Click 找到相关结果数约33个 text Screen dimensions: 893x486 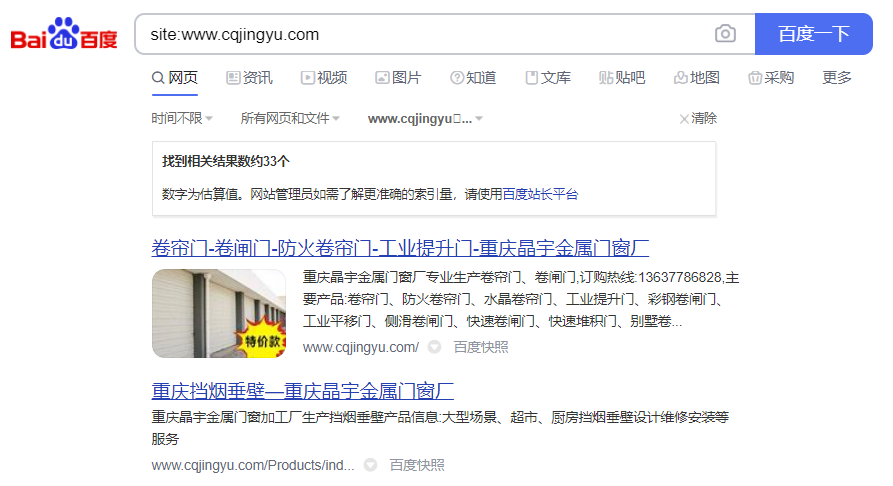coord(226,161)
